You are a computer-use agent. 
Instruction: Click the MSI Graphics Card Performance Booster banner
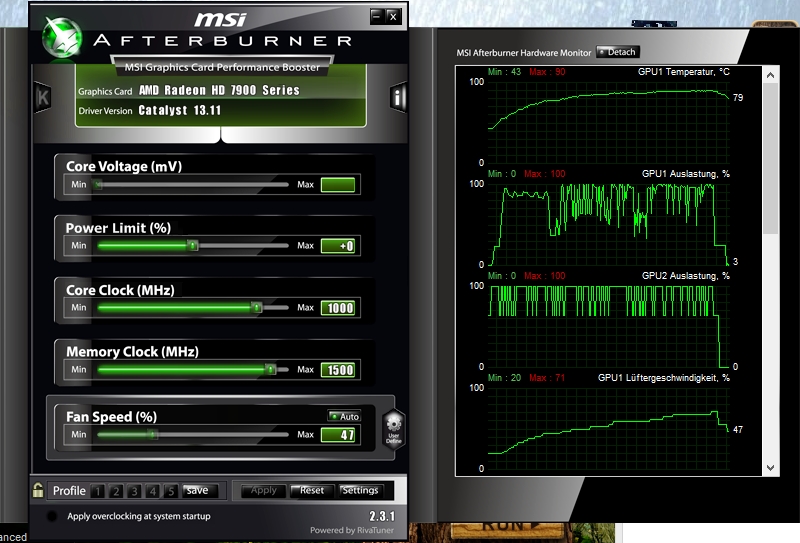pyautogui.click(x=222, y=67)
